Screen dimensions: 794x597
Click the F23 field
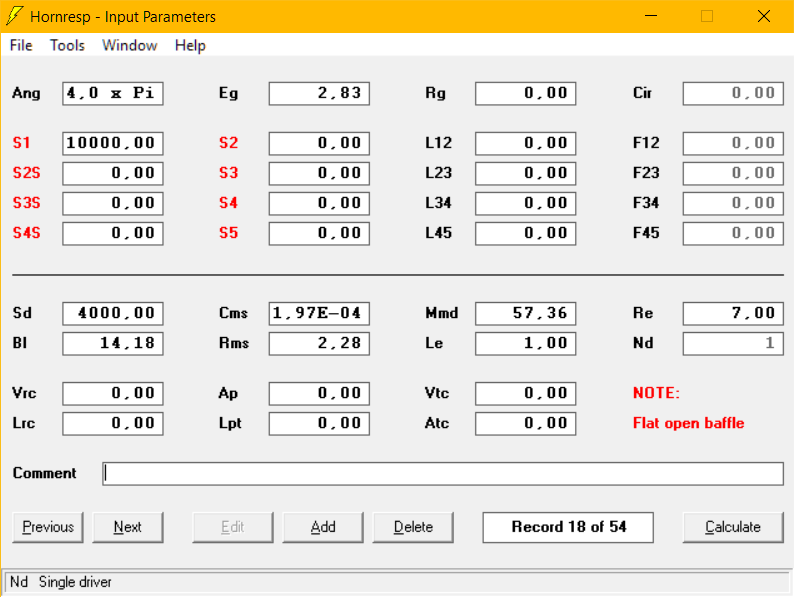[733, 173]
